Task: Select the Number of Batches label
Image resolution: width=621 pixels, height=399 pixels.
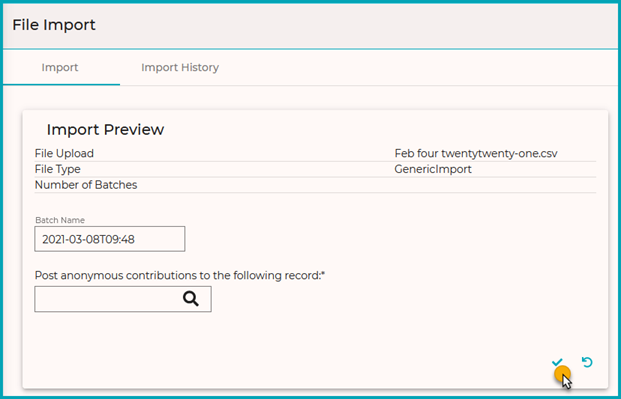Action: 86,185
